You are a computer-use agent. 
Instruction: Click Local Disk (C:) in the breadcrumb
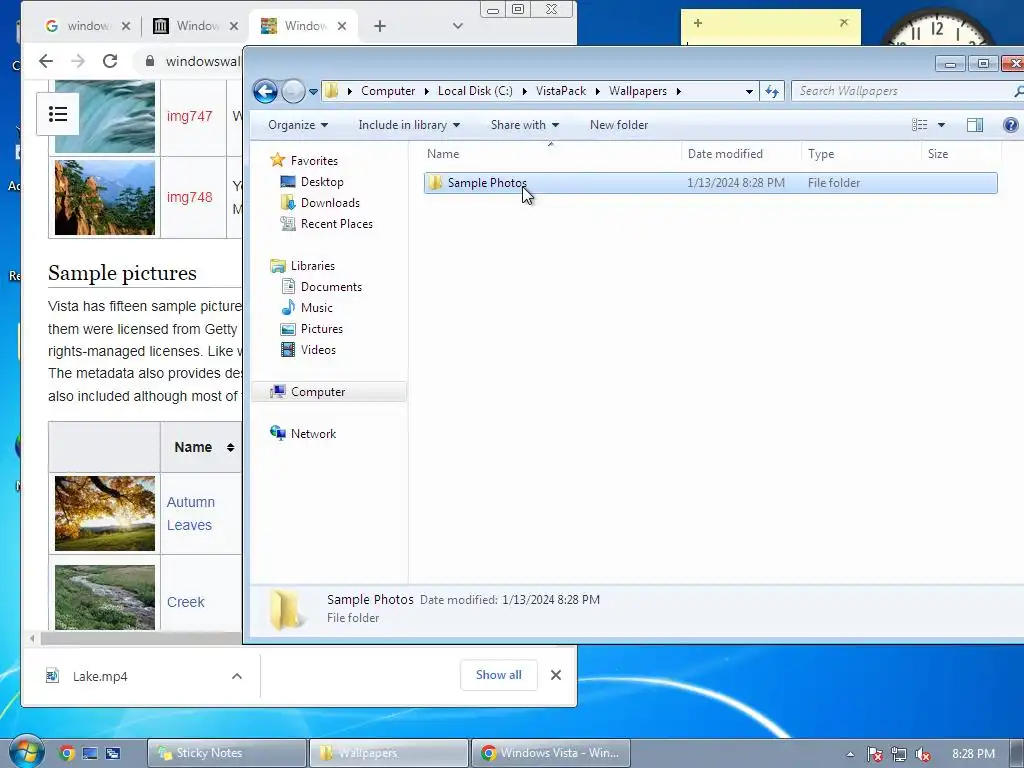click(x=475, y=91)
